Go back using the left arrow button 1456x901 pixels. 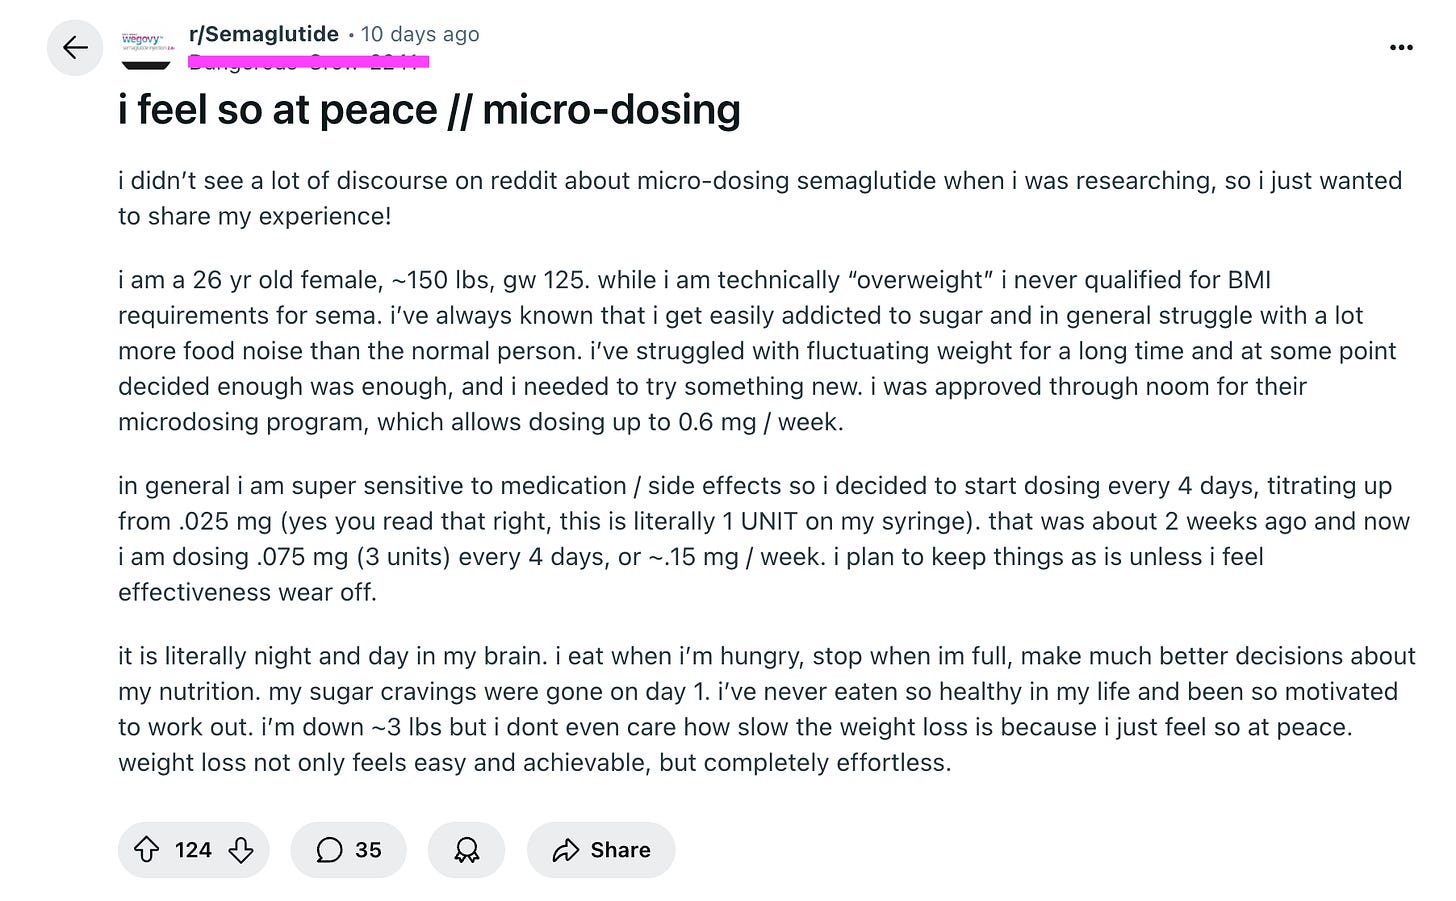[75, 47]
